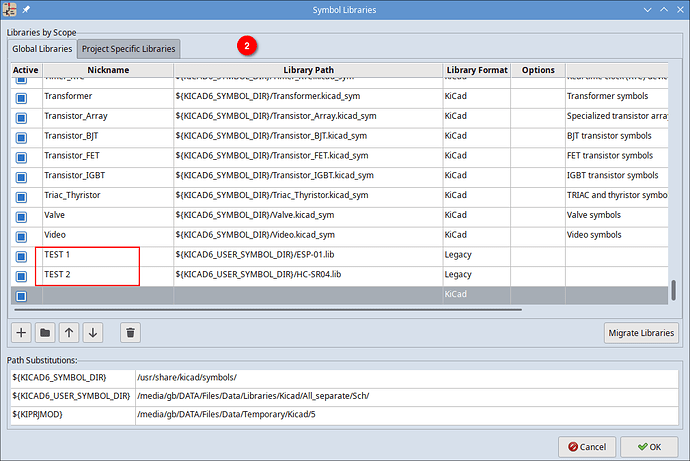Screen dimensions: 690x461
Task: Click the ESP-01.lib library path cell
Action: click(x=308, y=255)
